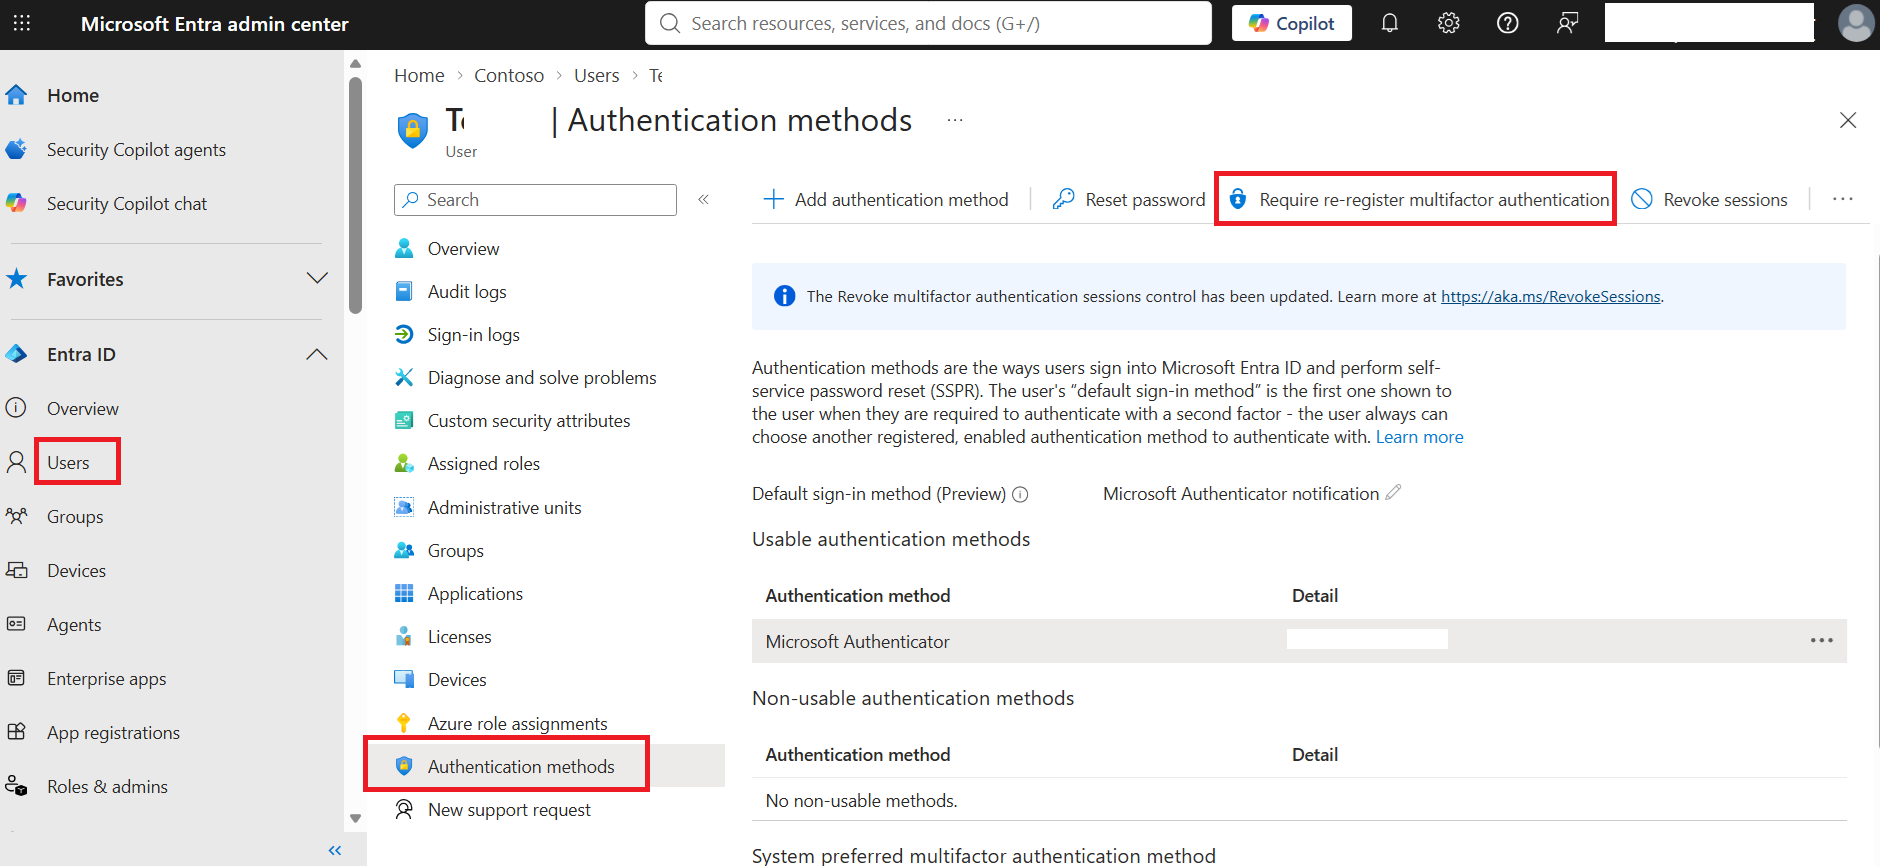Open the settings gear

1449,23
